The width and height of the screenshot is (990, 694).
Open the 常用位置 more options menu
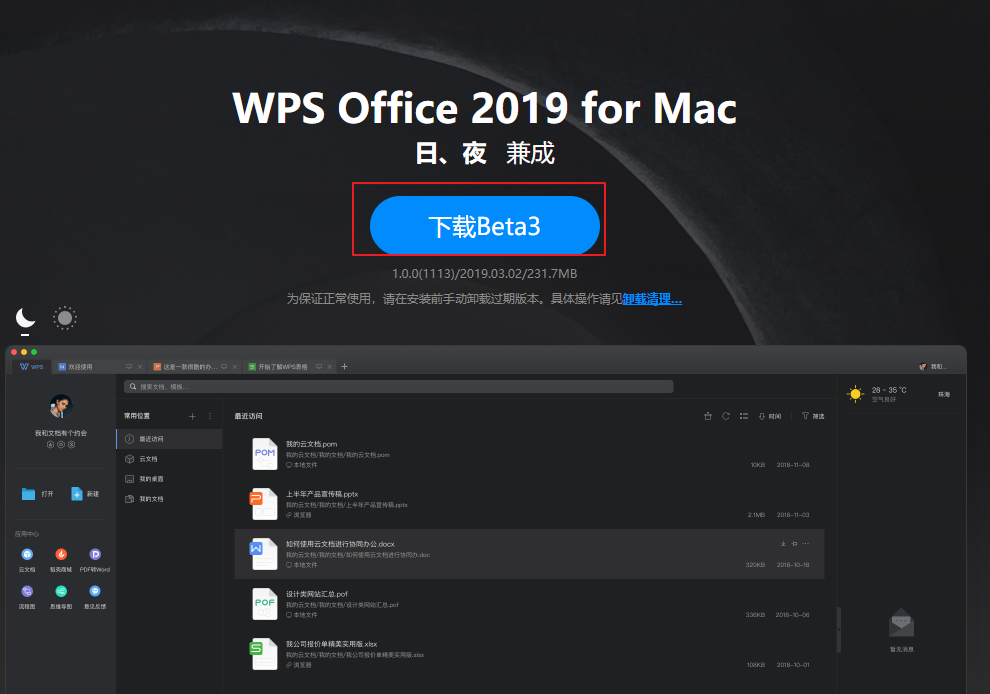coord(210,416)
